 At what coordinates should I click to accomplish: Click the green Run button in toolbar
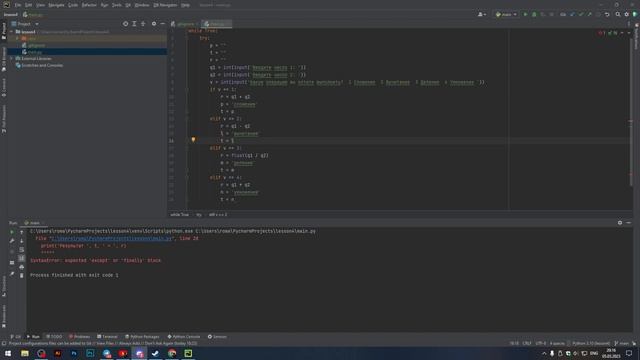[x=525, y=14]
